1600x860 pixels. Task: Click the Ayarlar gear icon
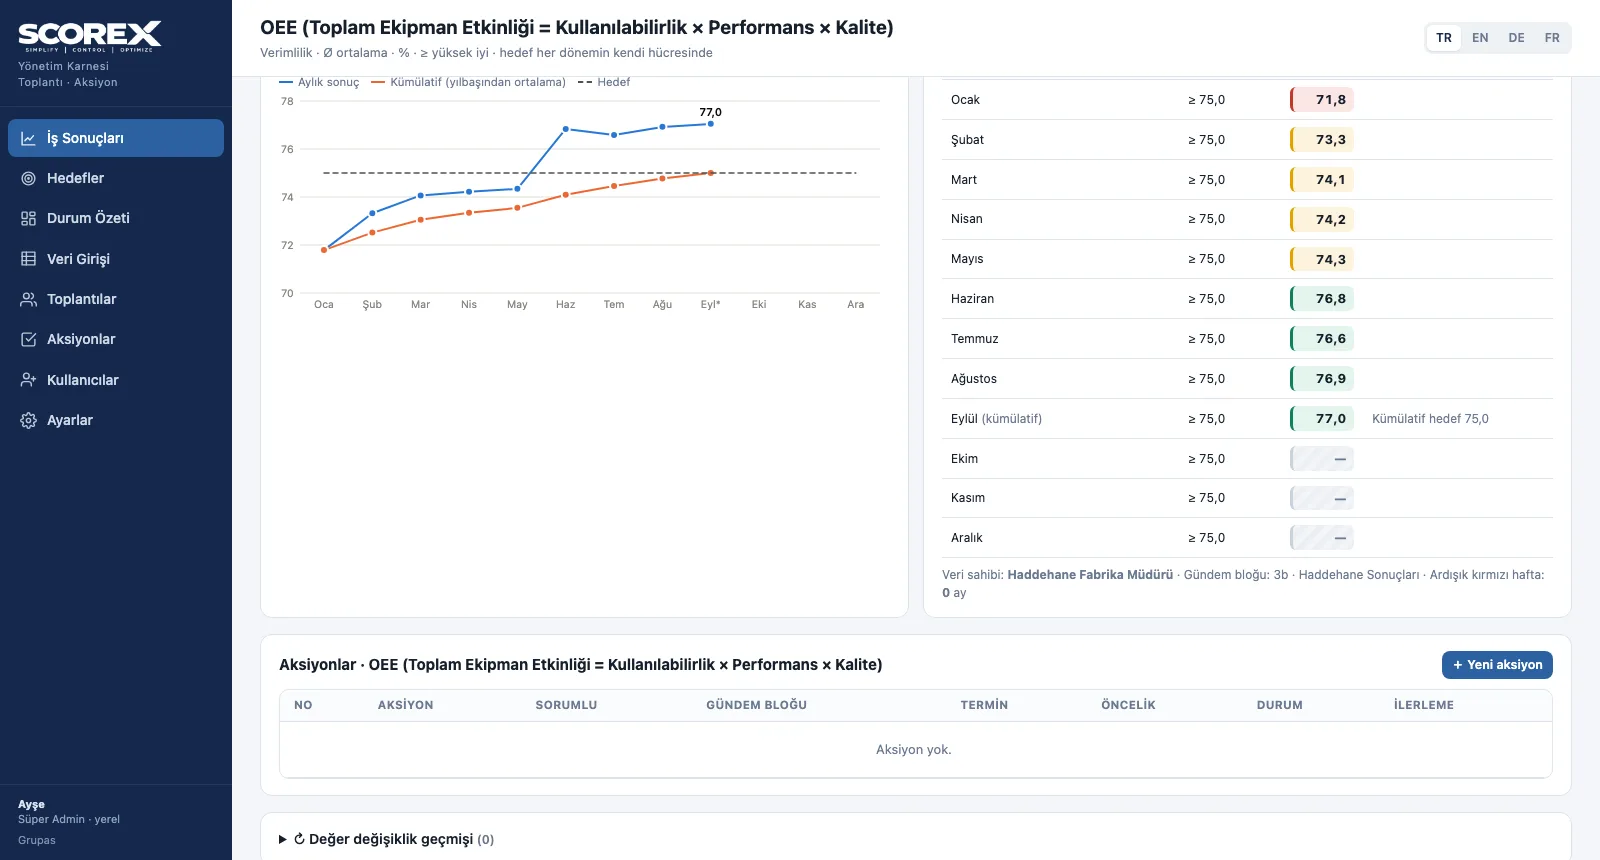[x=29, y=420]
